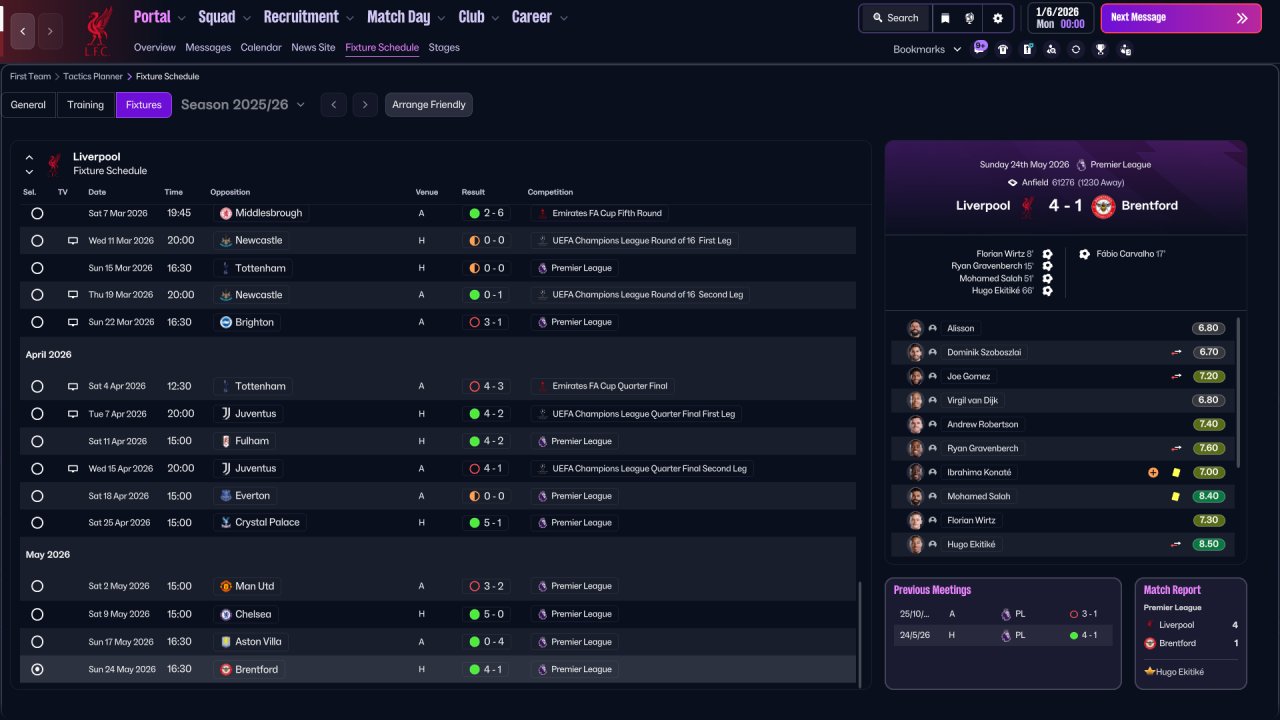Image resolution: width=1280 pixels, height=720 pixels.
Task: Open the Training tab
Action: click(86, 105)
